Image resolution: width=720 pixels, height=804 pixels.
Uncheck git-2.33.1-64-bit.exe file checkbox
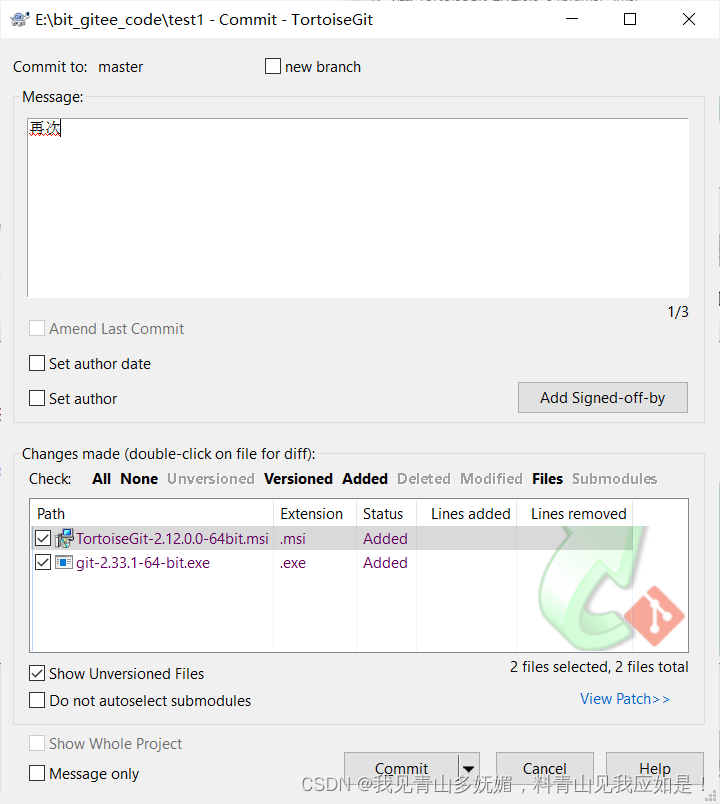[43, 562]
